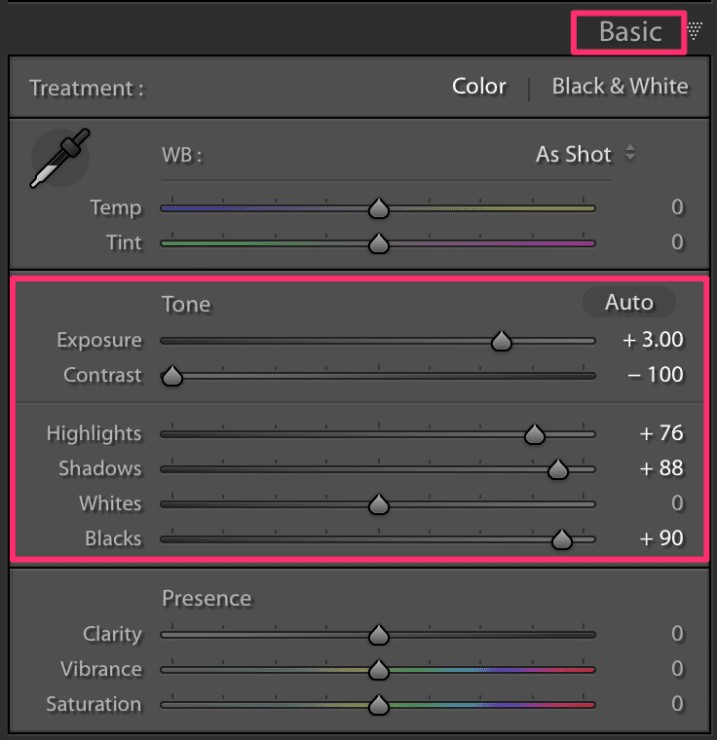Open the WB As Shot dropdown
The height and width of the screenshot is (740, 717).
pos(586,154)
